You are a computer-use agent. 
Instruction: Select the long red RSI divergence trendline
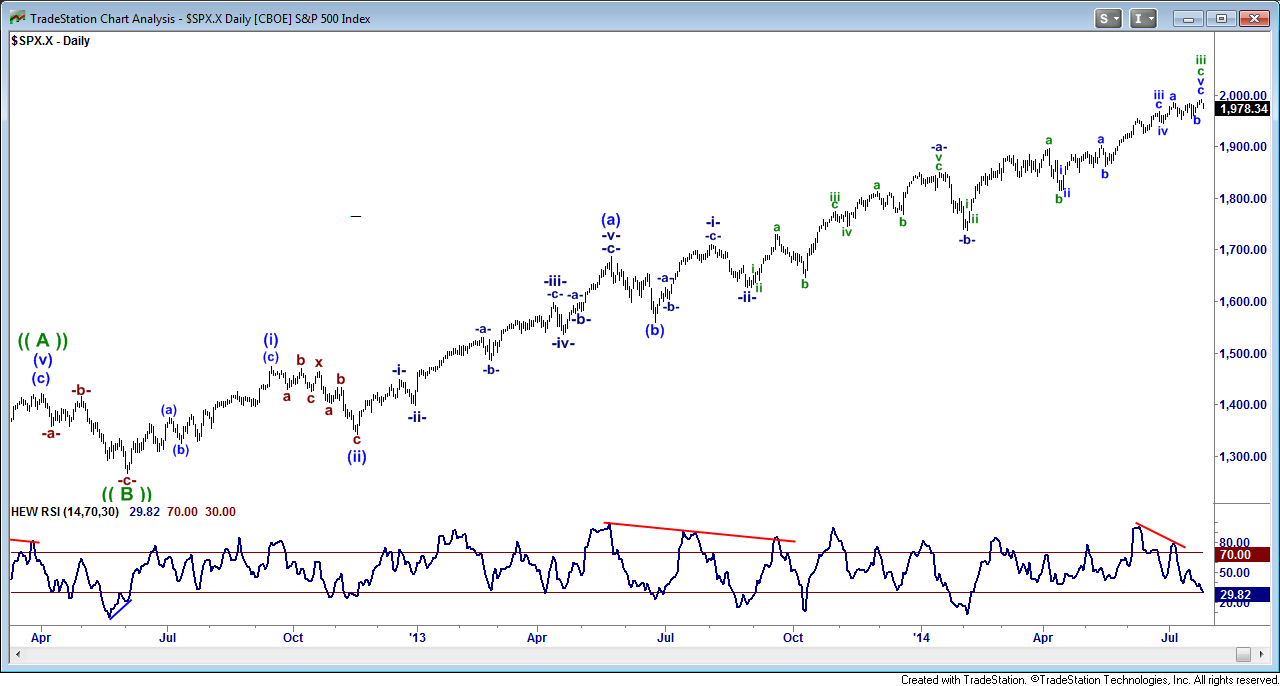[x=700, y=532]
